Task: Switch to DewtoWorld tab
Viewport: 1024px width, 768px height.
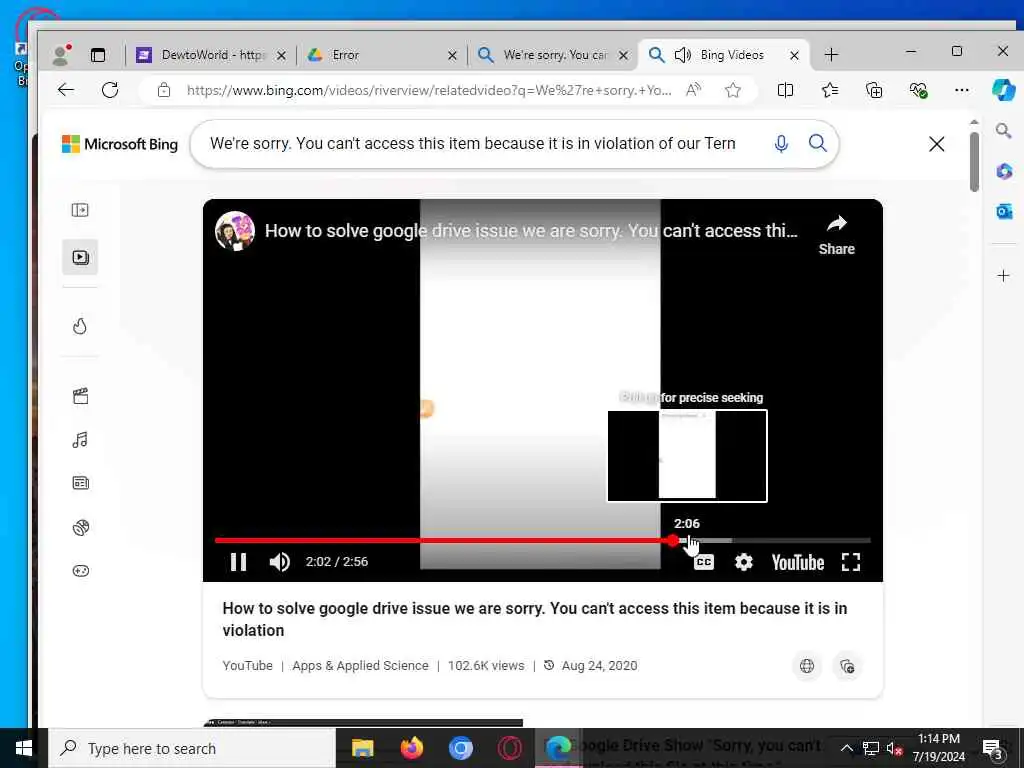Action: point(210,55)
